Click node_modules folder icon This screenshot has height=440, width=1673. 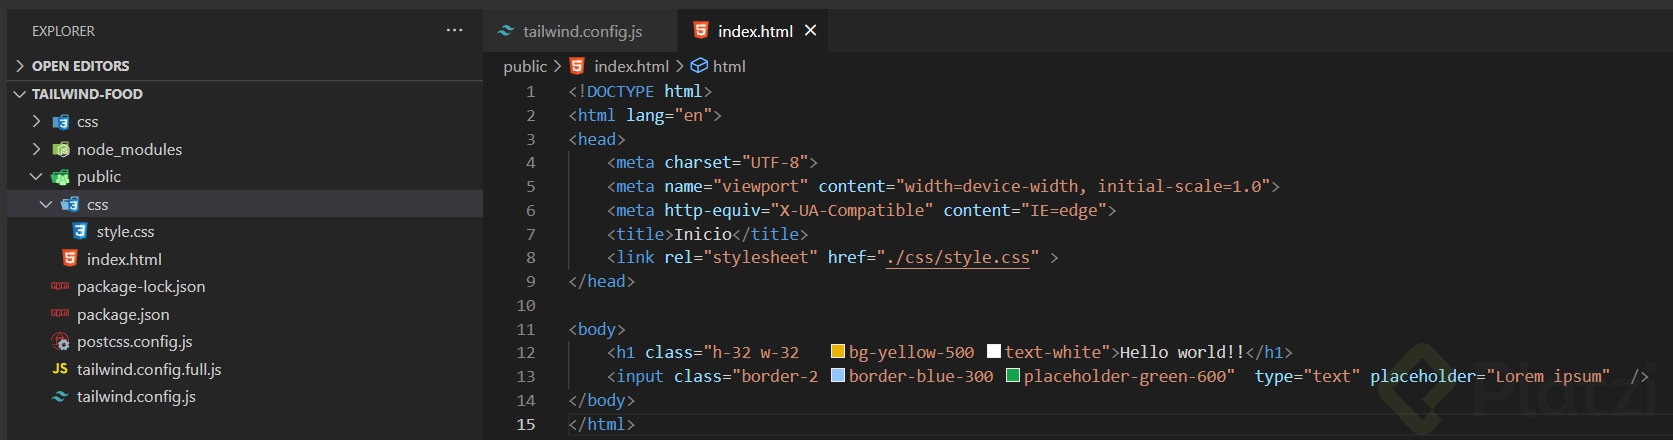(60, 149)
